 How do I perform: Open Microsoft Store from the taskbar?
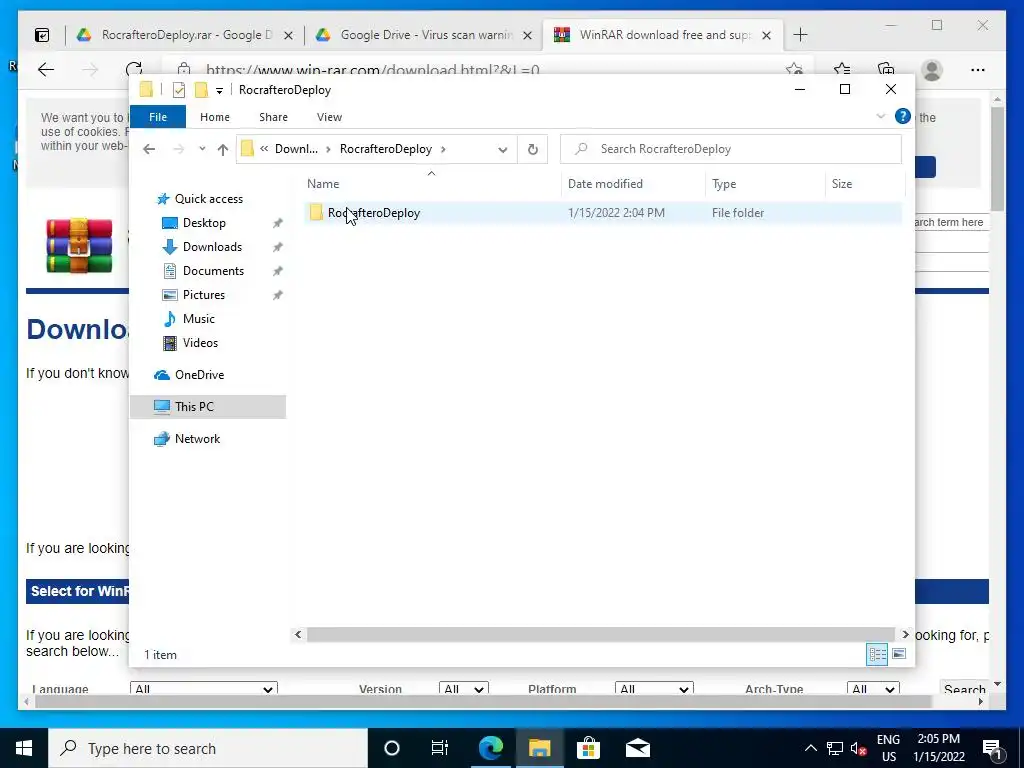588,748
